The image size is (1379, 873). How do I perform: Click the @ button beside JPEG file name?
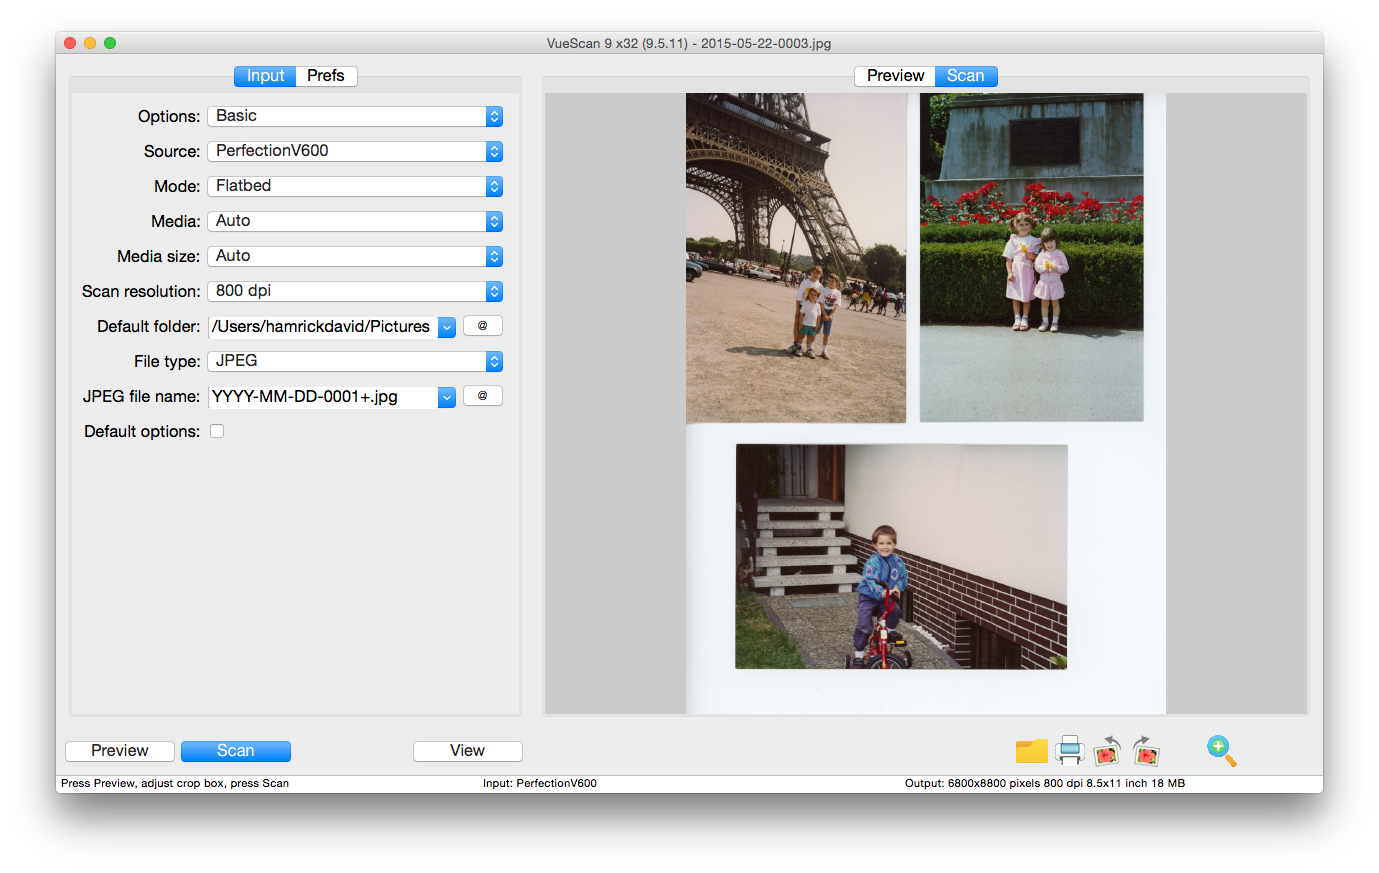coord(482,395)
